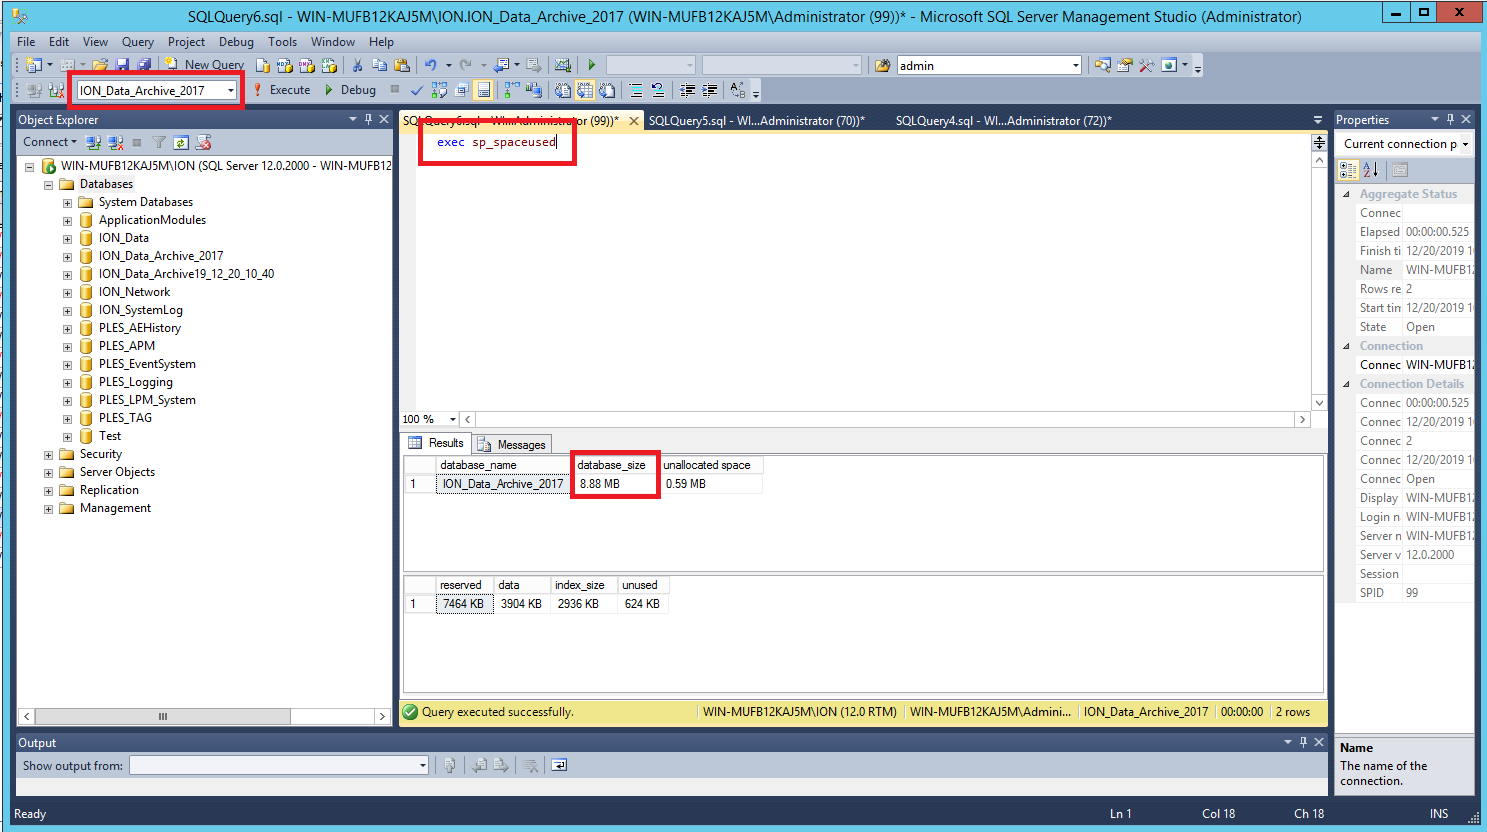Open Connect dropdown in Object Explorer
1487x832 pixels.
(50, 142)
